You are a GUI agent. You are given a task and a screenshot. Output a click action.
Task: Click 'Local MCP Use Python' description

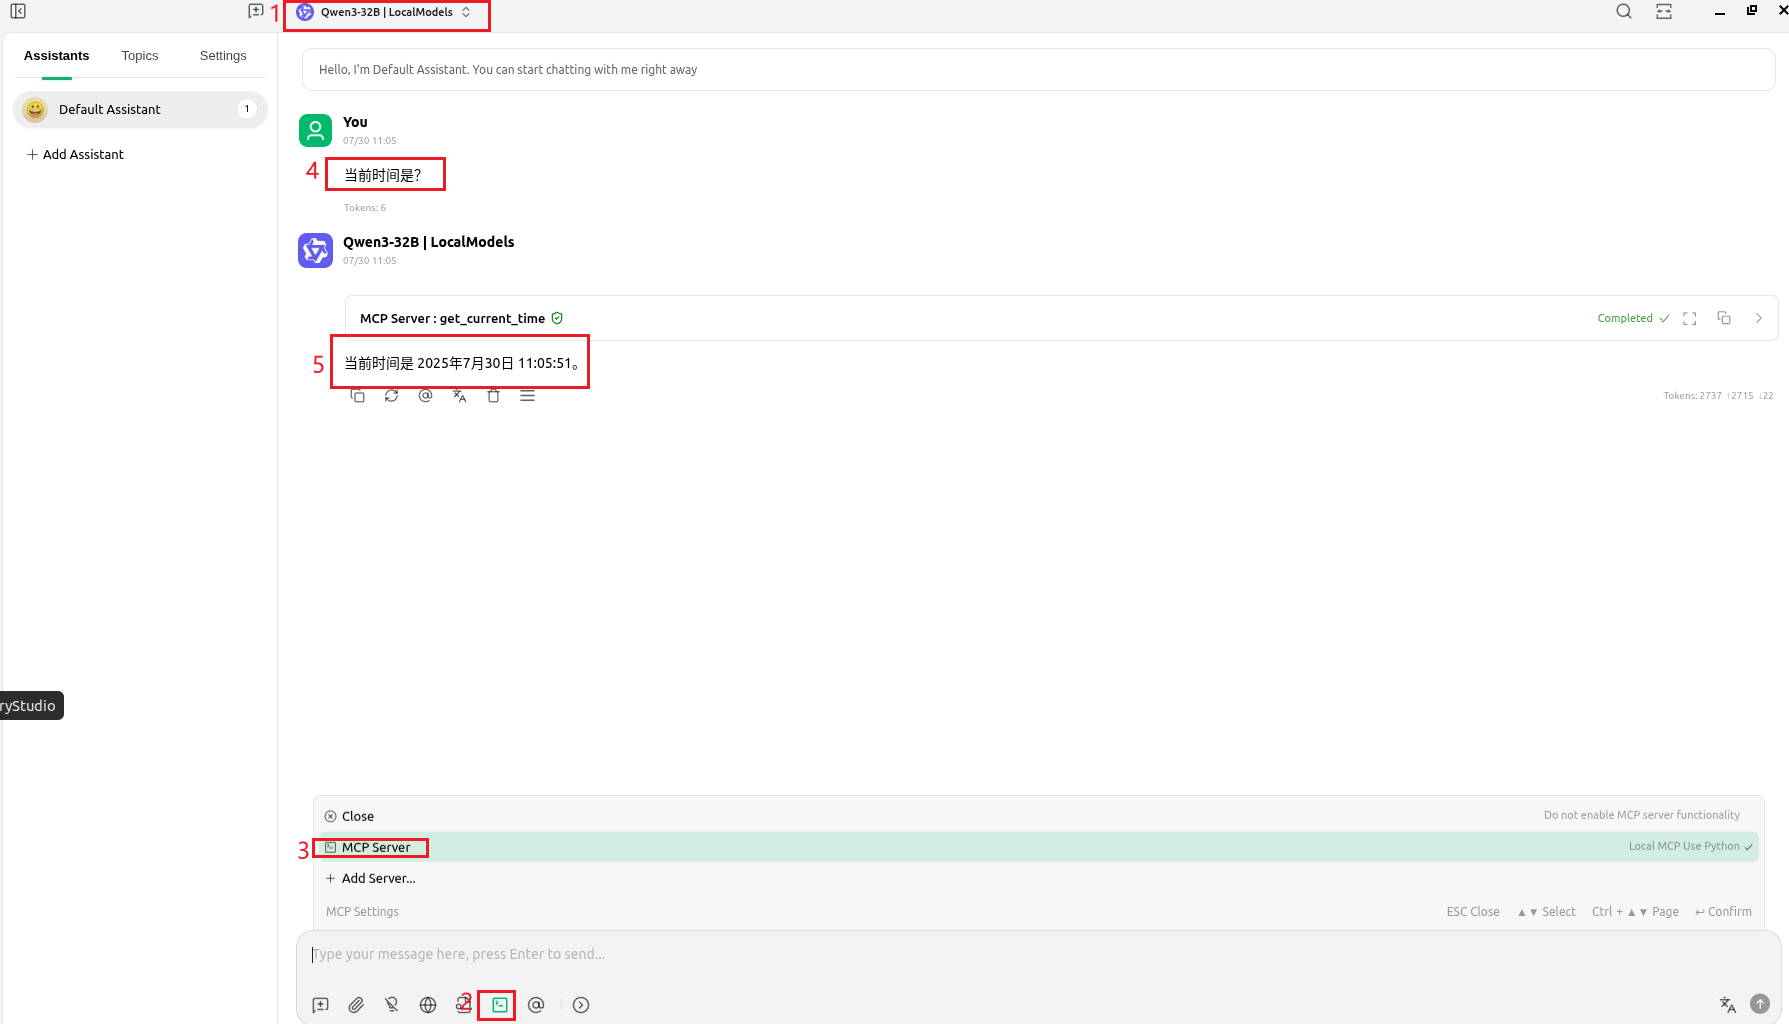pos(1684,846)
